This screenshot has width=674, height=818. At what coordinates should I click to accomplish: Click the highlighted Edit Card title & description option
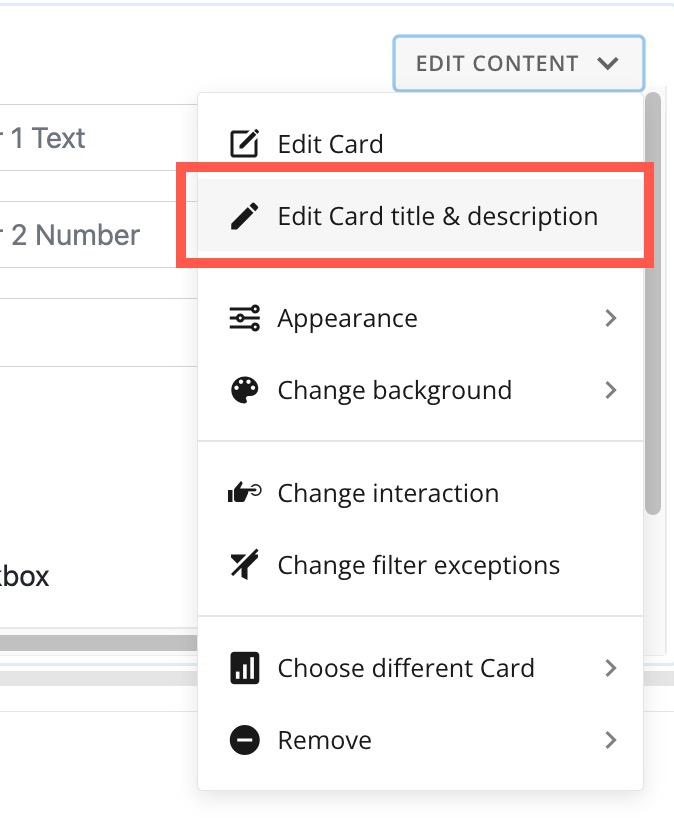coord(437,215)
